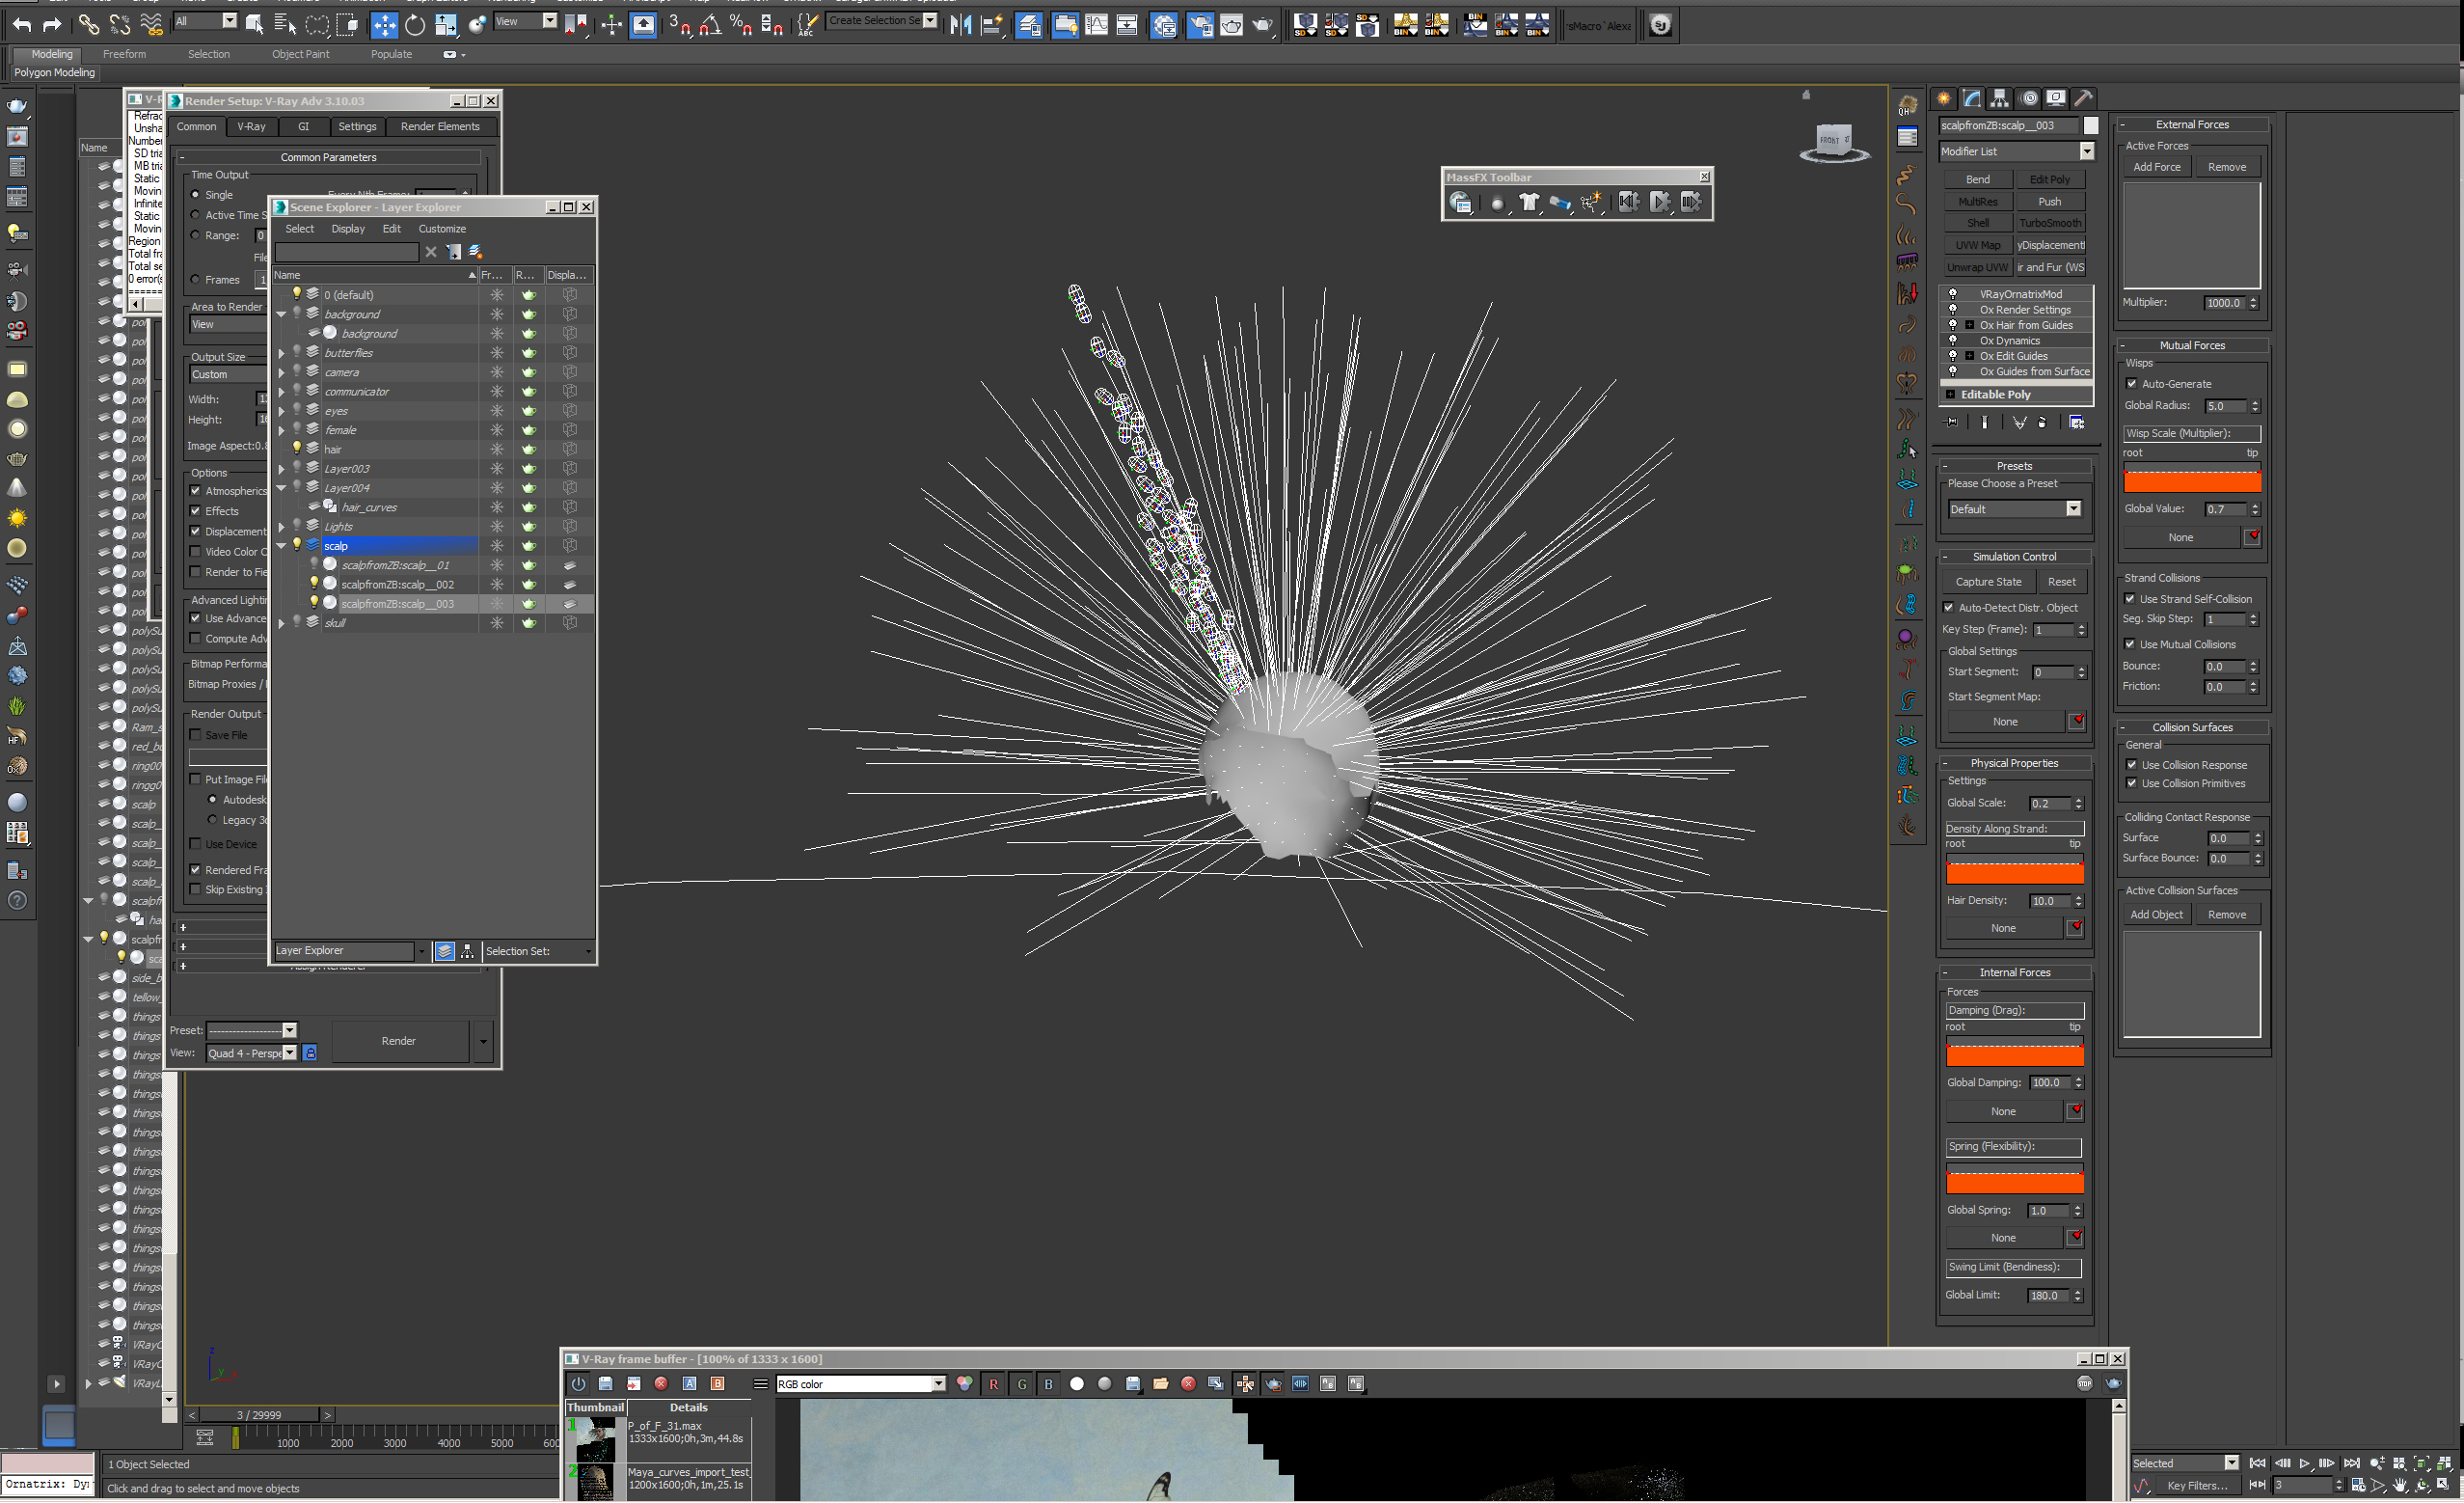Click the Undo arrow icon

(x=21, y=25)
